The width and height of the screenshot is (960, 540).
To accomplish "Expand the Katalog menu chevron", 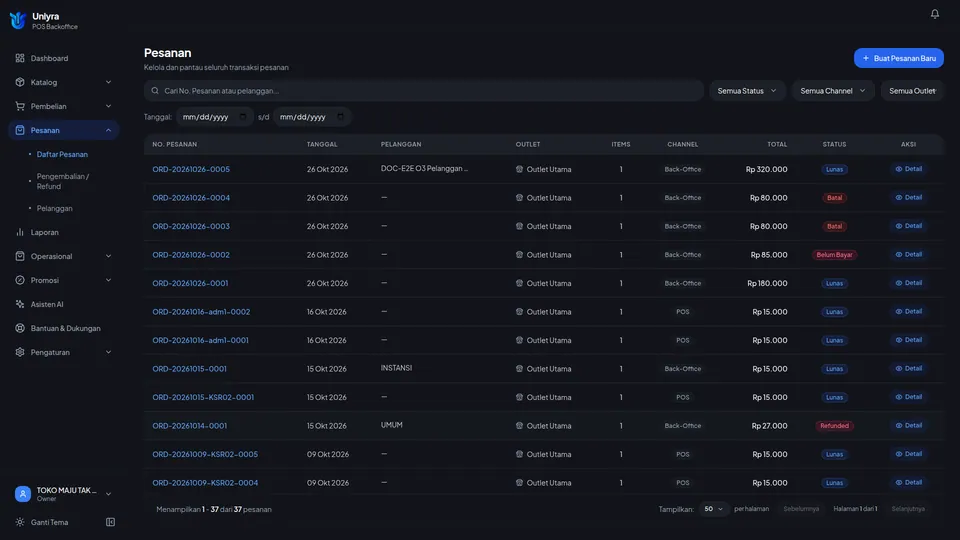I will pyautogui.click(x=108, y=82).
